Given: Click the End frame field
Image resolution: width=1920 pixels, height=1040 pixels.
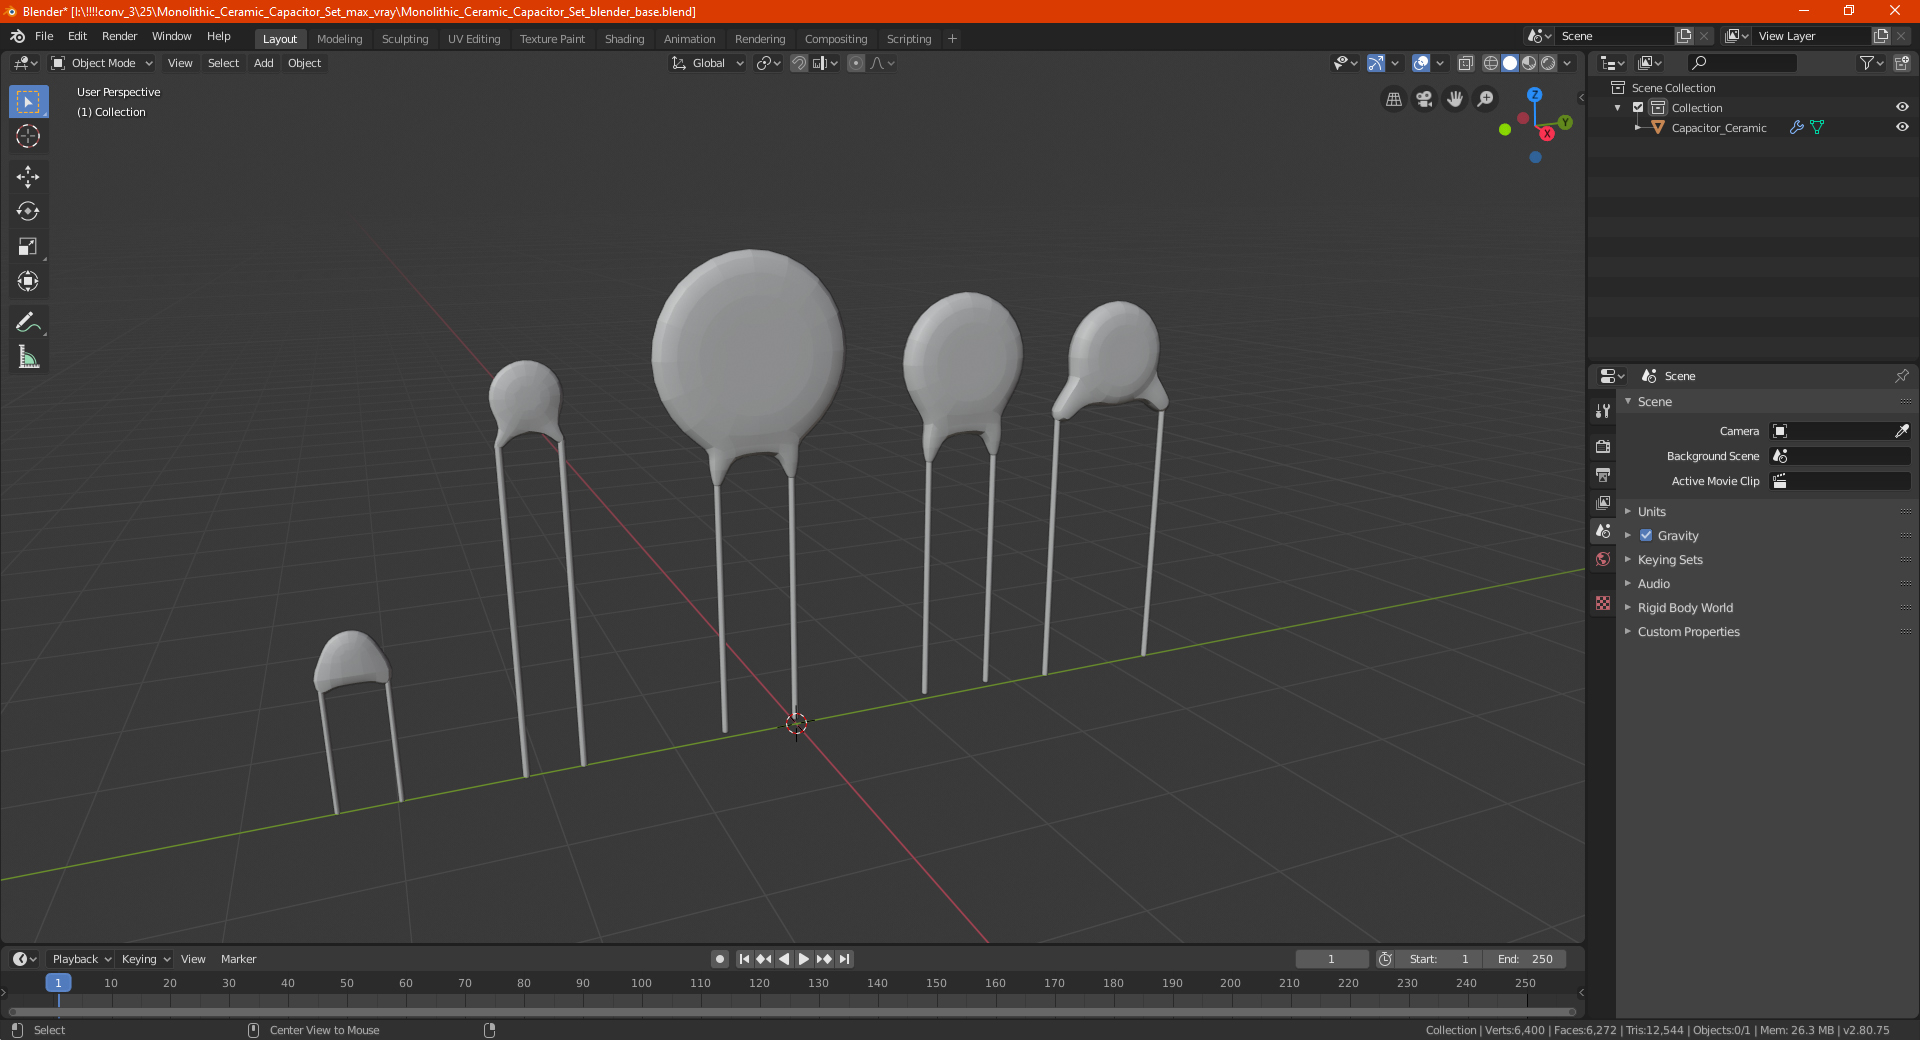Looking at the screenshot, I should 1525,959.
